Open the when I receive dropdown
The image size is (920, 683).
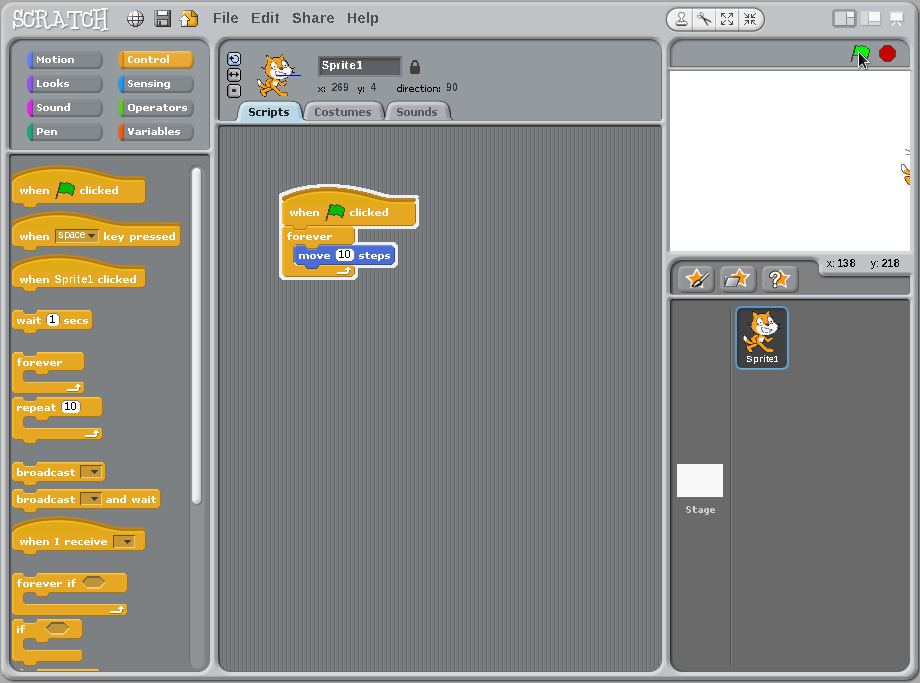tap(124, 541)
